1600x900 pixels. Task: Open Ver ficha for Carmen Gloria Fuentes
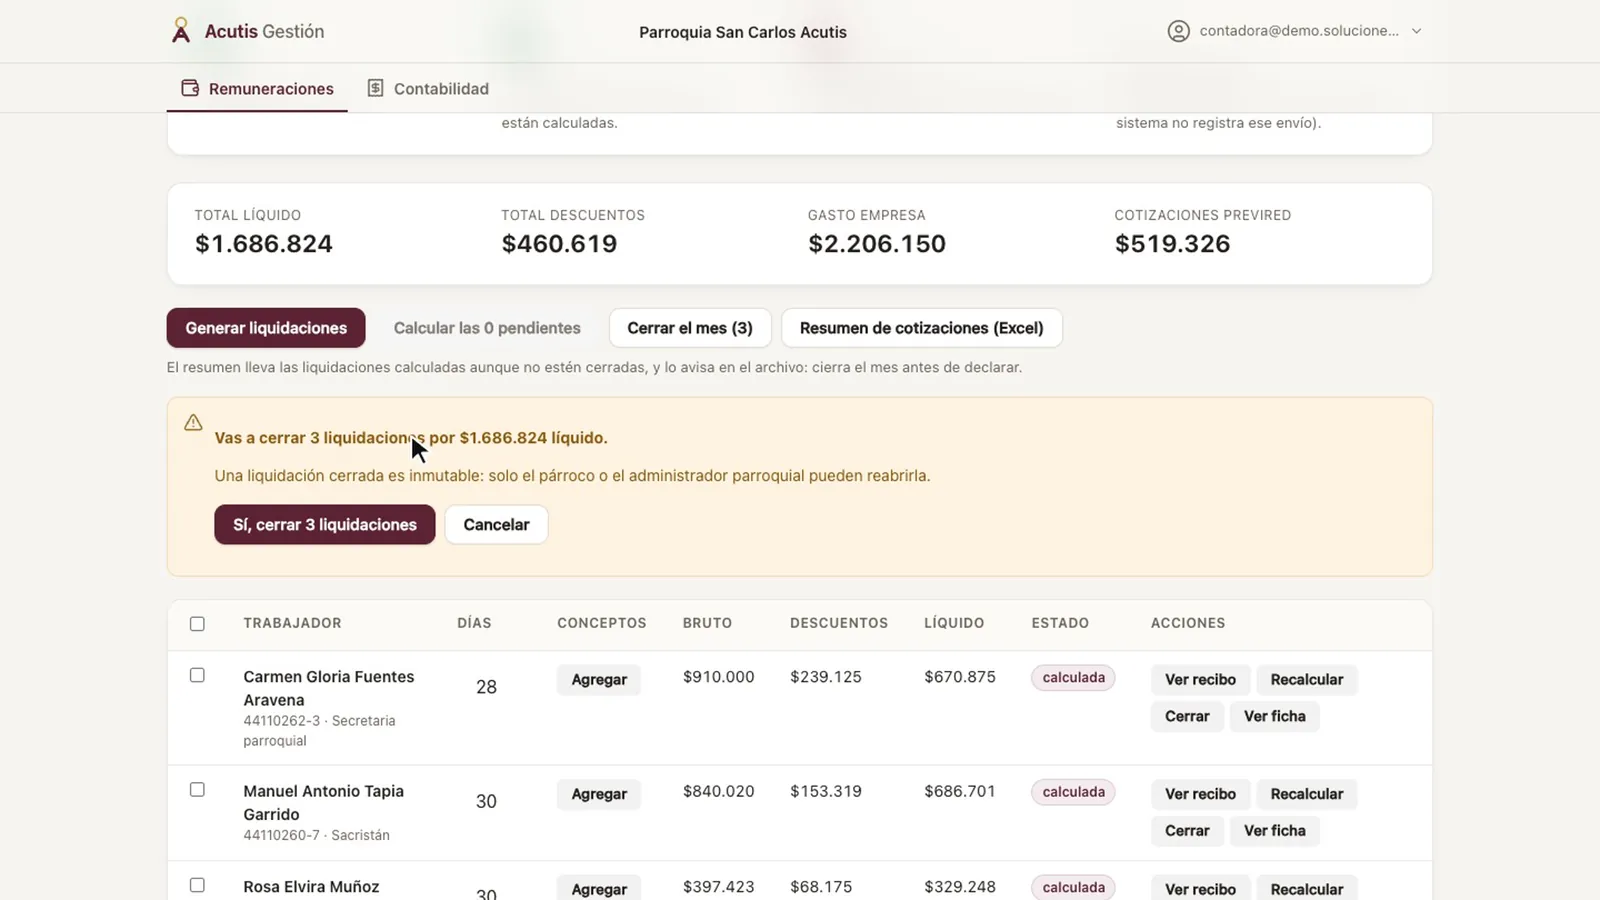point(1275,716)
